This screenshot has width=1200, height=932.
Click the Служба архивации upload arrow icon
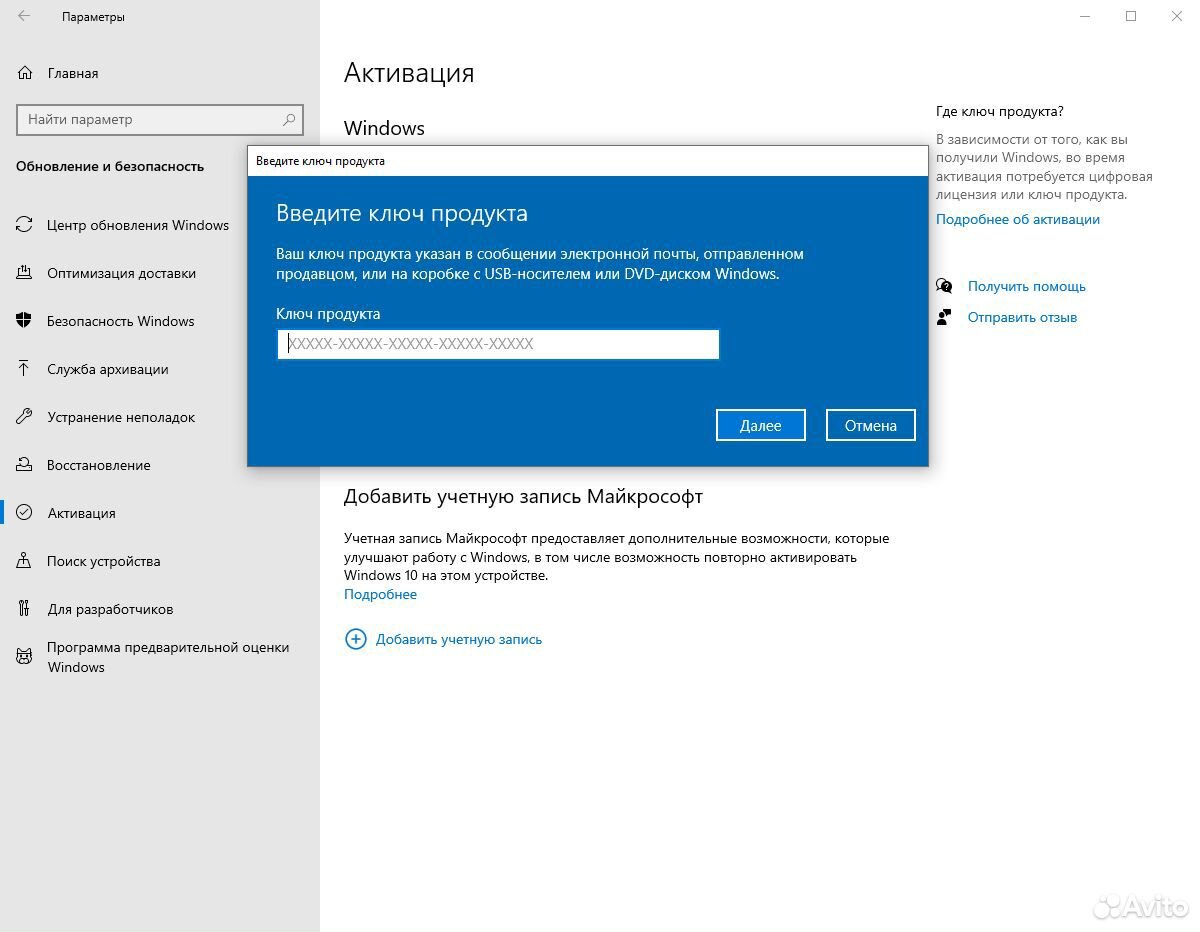(24, 369)
